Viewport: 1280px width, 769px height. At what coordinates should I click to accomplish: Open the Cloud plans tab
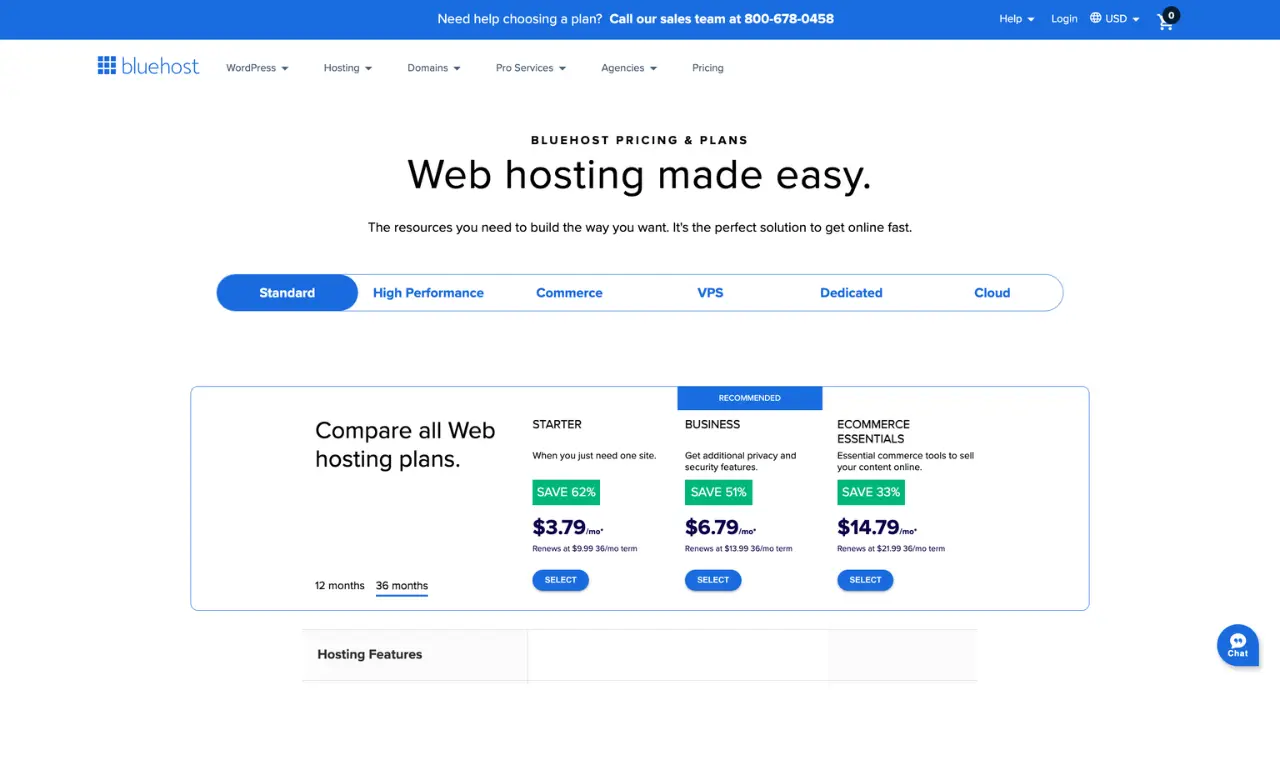[992, 293]
